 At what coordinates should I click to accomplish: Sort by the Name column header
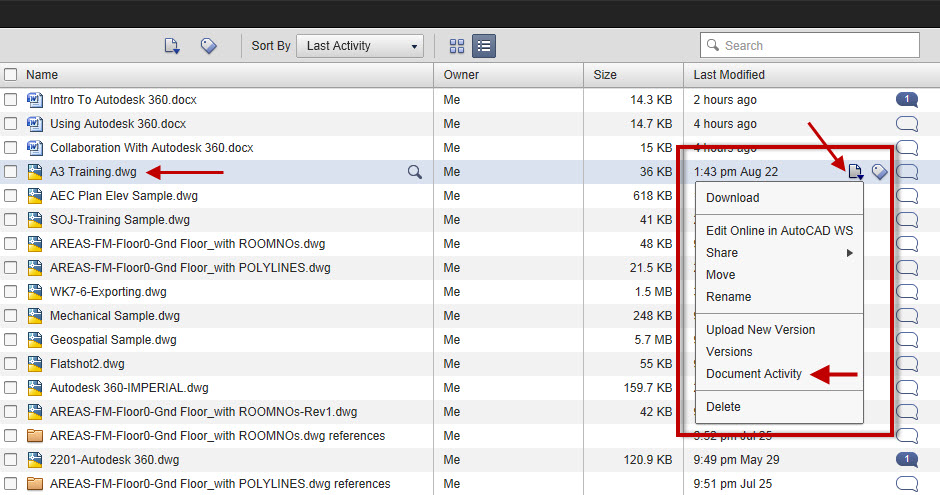click(42, 75)
